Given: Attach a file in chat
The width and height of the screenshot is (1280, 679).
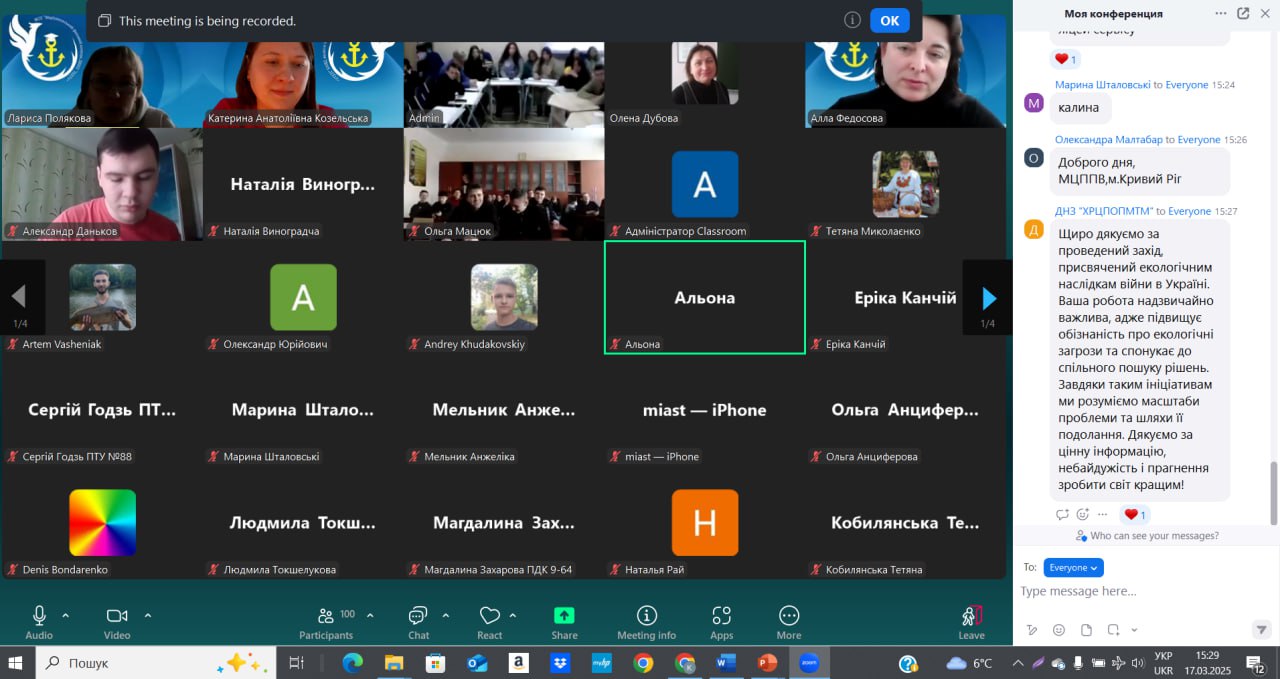Looking at the screenshot, I should (1086, 630).
